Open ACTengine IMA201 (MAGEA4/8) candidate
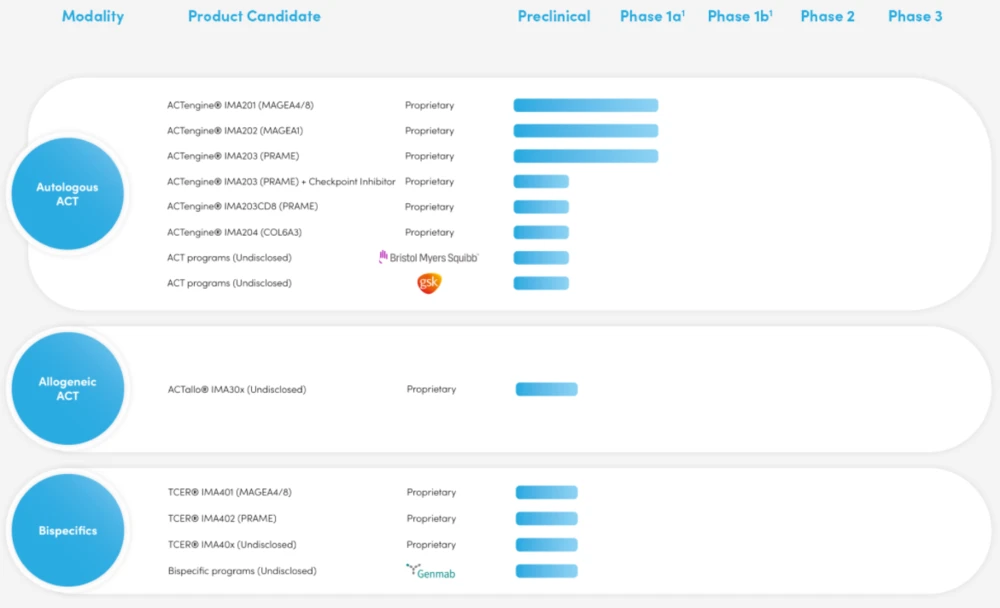Viewport: 1000px width, 608px height. [x=240, y=105]
